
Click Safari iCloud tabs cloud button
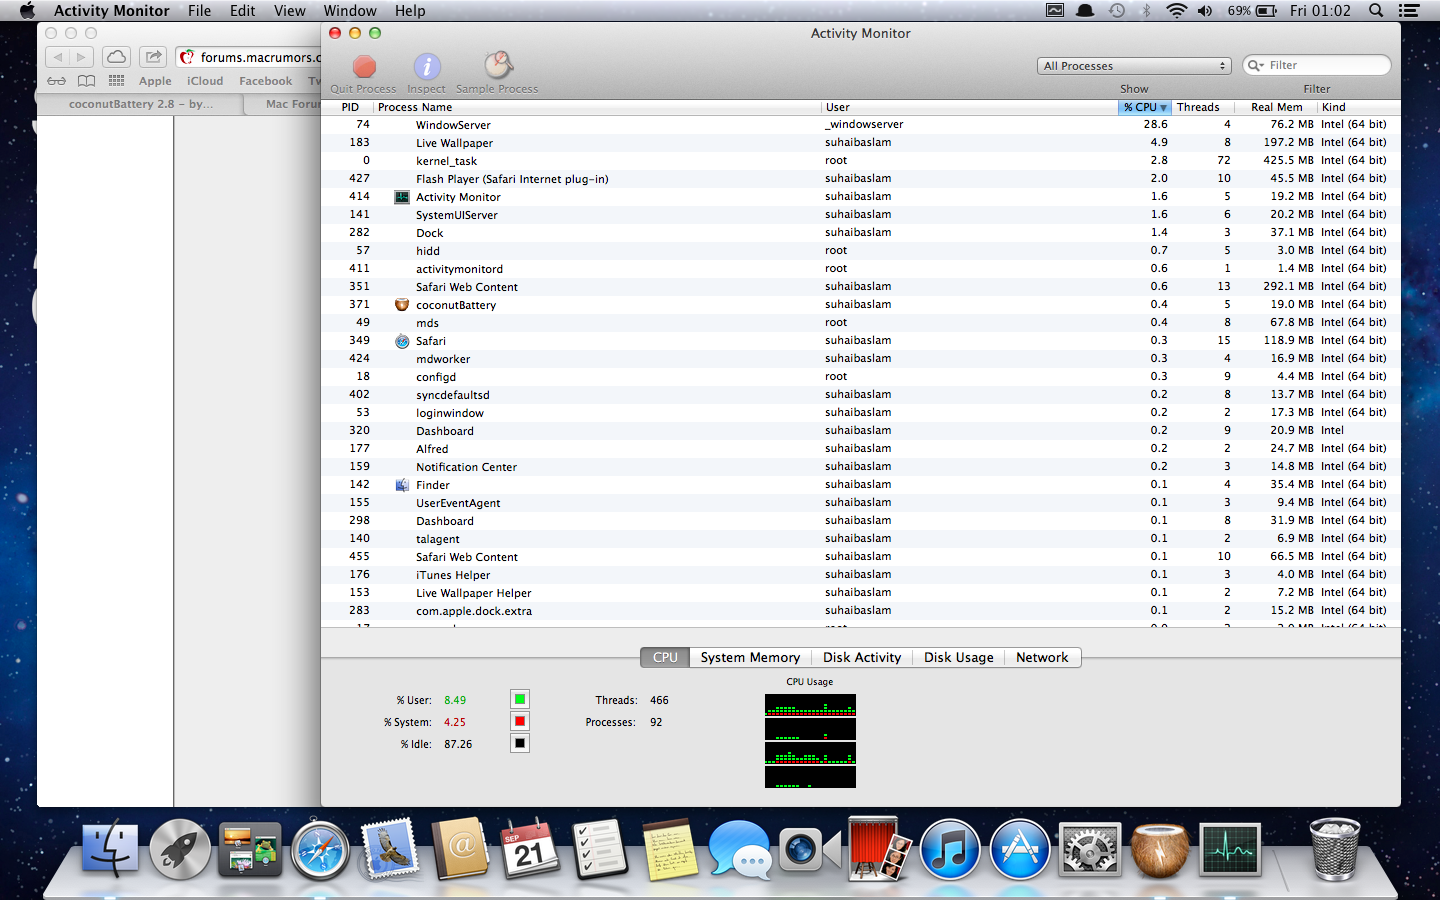(x=117, y=57)
